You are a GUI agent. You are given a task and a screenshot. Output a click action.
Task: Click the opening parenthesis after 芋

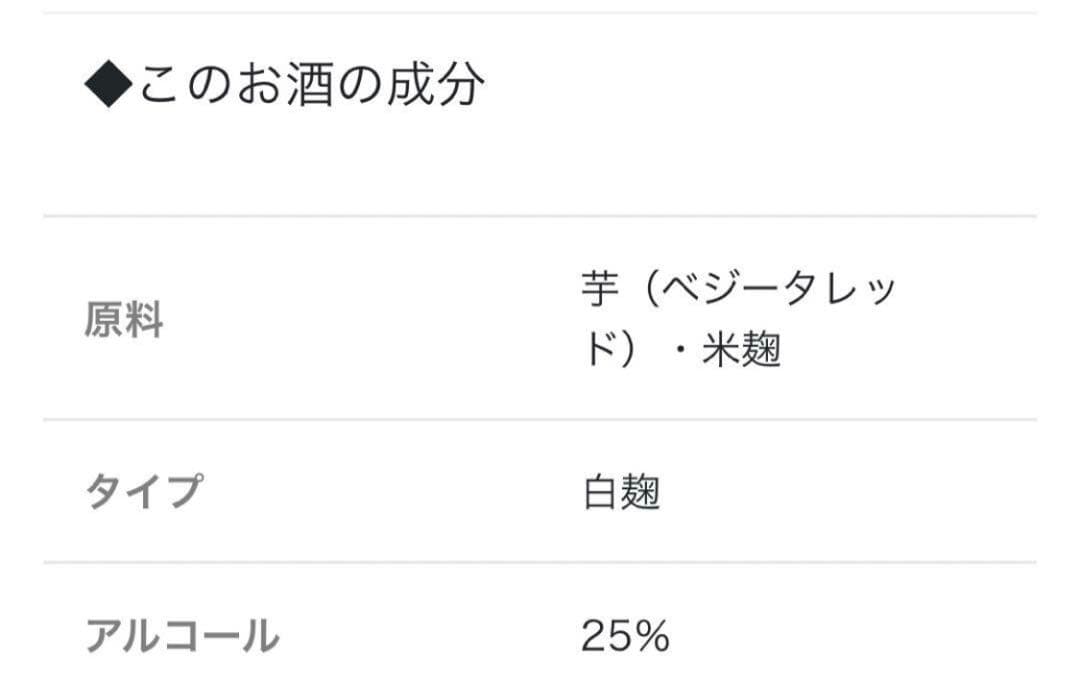coord(650,291)
